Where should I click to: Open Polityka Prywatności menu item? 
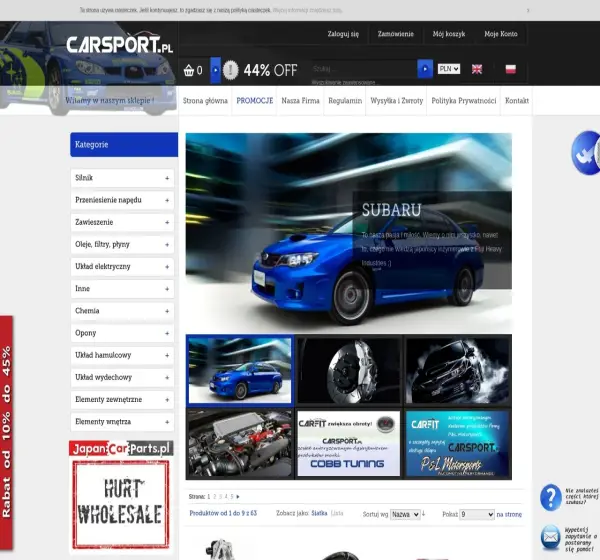tap(464, 101)
